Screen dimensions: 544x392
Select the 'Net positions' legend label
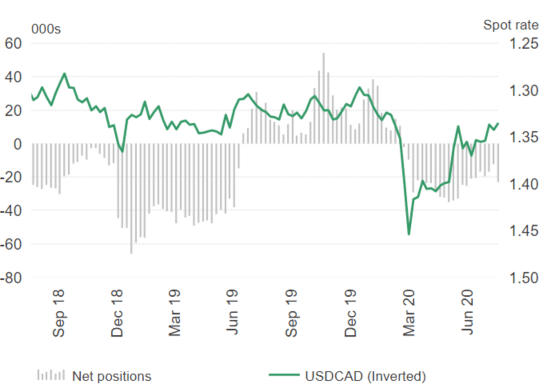coord(112,376)
